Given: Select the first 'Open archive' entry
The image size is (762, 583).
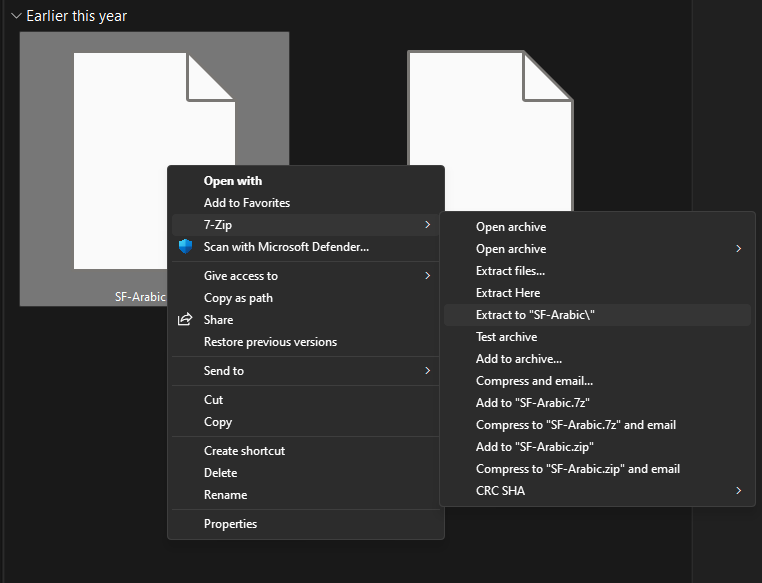Looking at the screenshot, I should pos(597,227).
